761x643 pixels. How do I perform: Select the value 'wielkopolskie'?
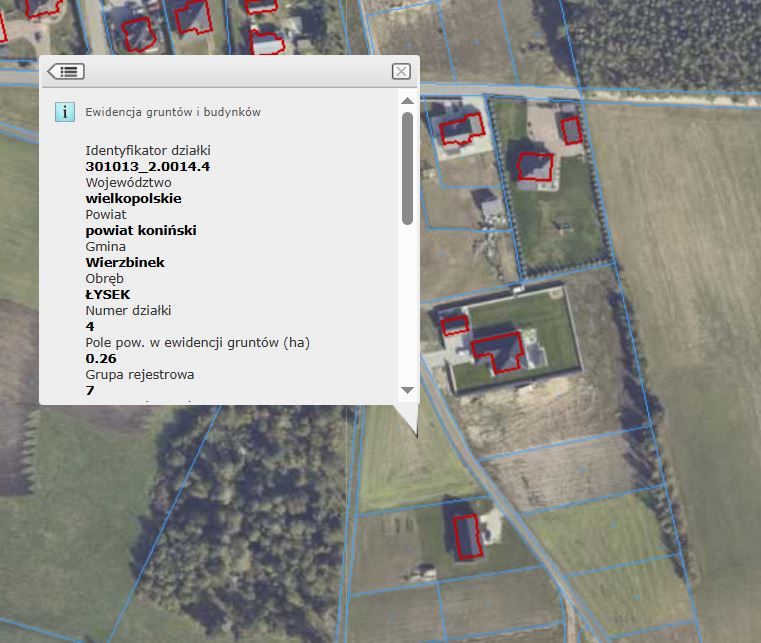(x=133, y=198)
